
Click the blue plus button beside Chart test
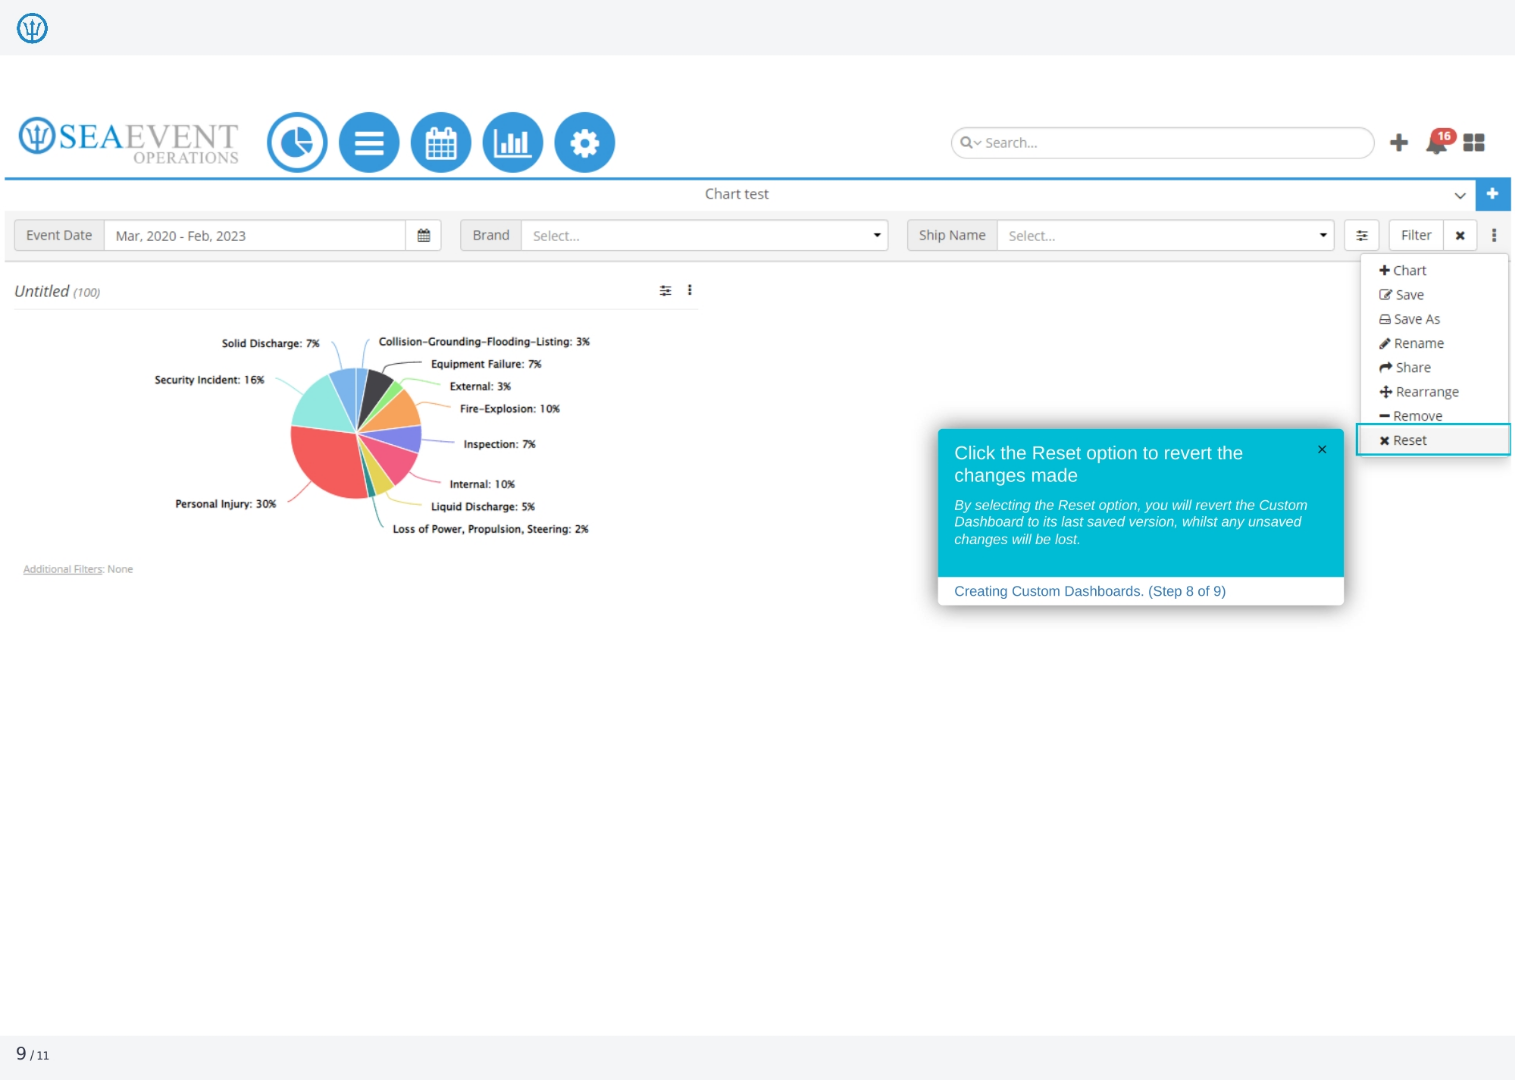click(x=1492, y=194)
